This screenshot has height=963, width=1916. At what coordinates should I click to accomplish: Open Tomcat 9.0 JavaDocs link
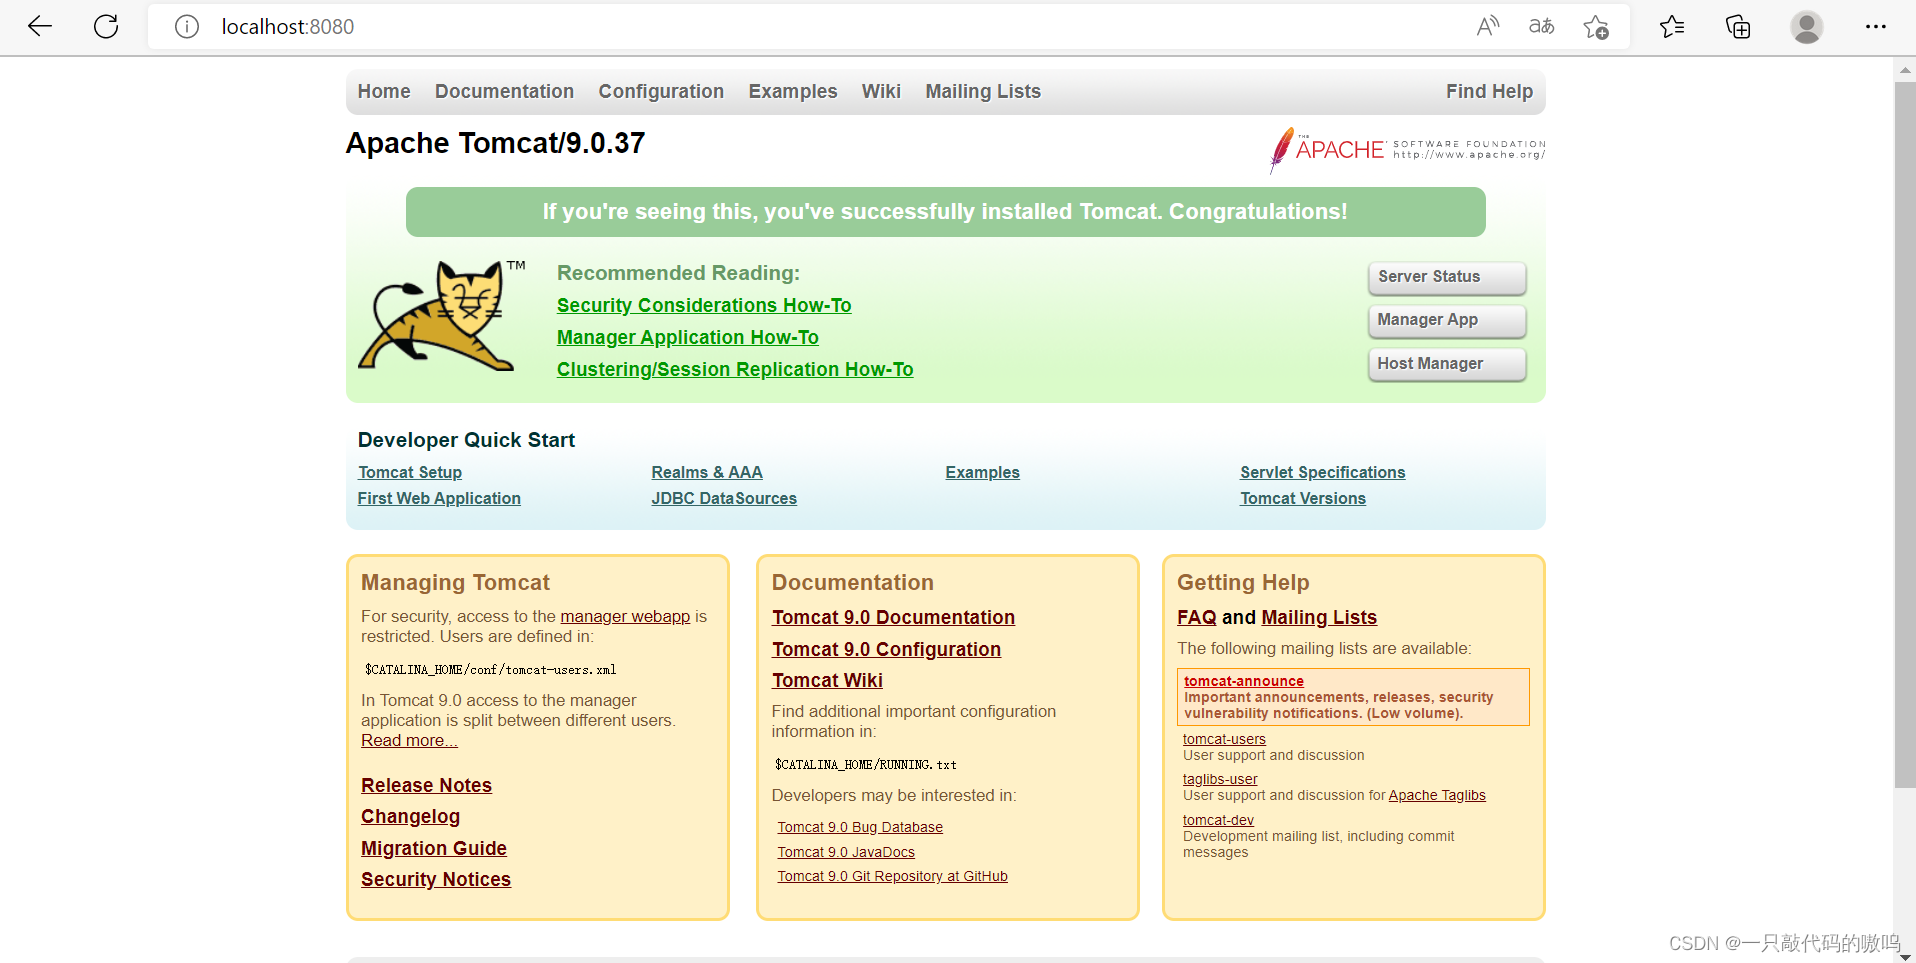pyautogui.click(x=846, y=853)
